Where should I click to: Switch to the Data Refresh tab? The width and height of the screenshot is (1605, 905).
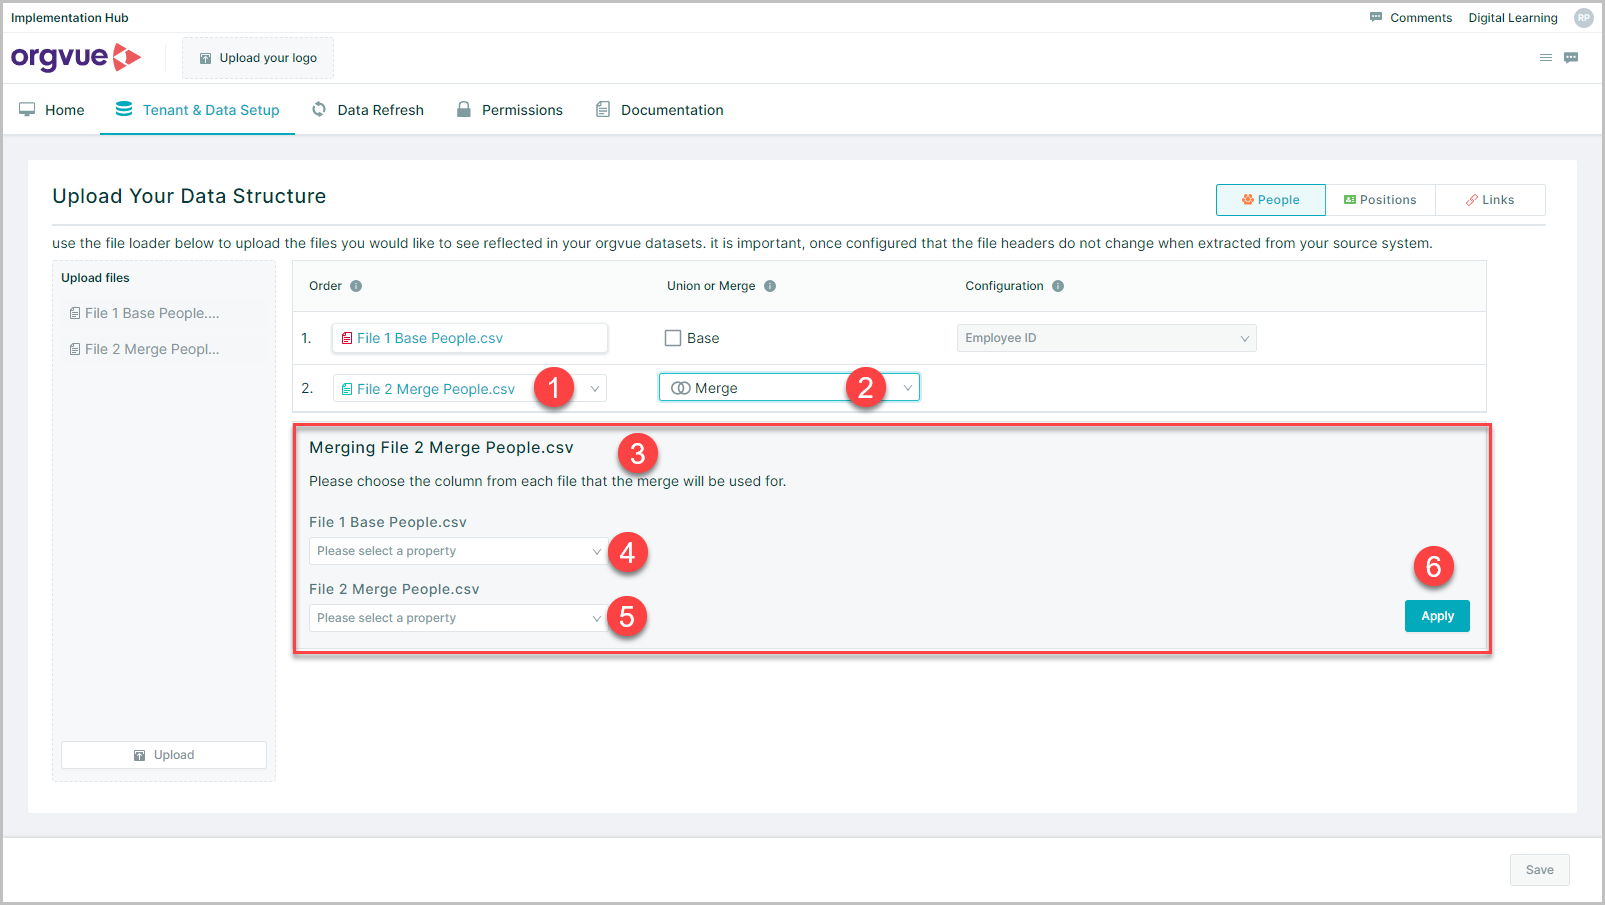[368, 110]
